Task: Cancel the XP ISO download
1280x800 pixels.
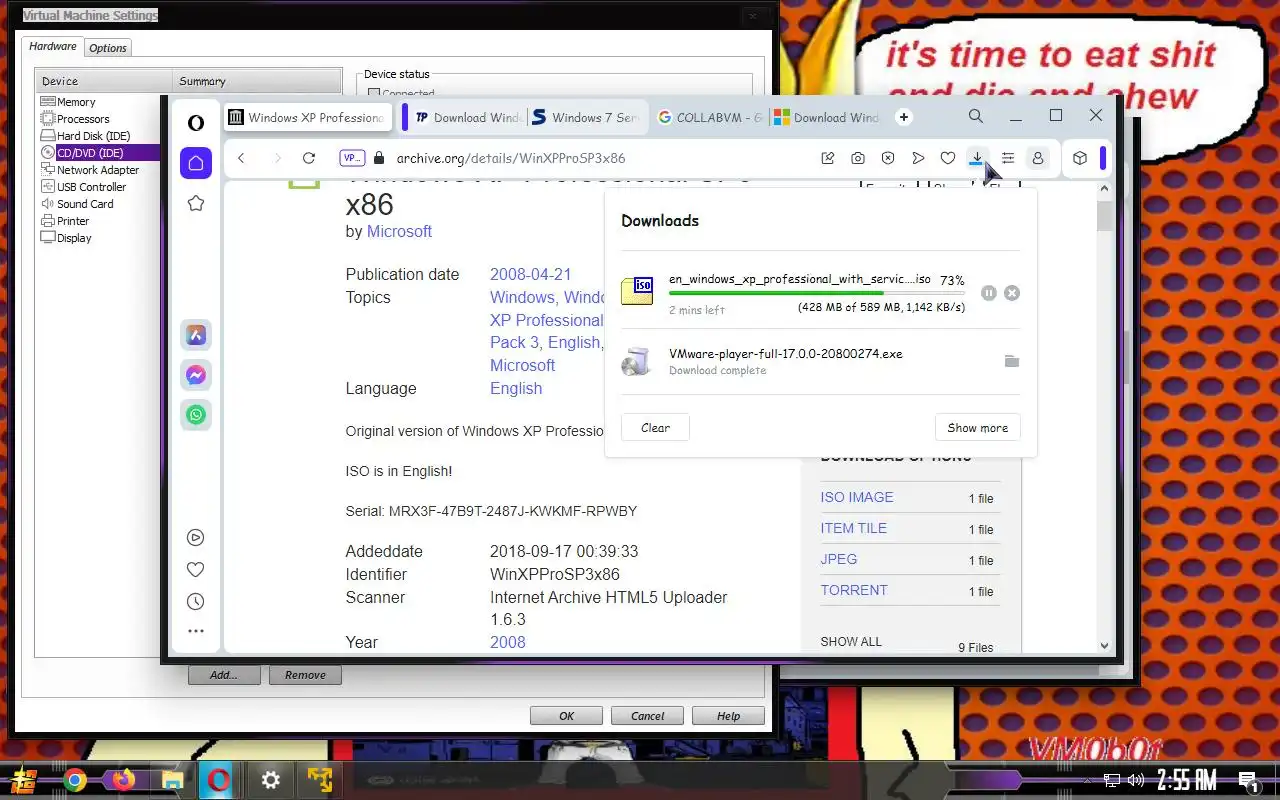Action: (1012, 293)
